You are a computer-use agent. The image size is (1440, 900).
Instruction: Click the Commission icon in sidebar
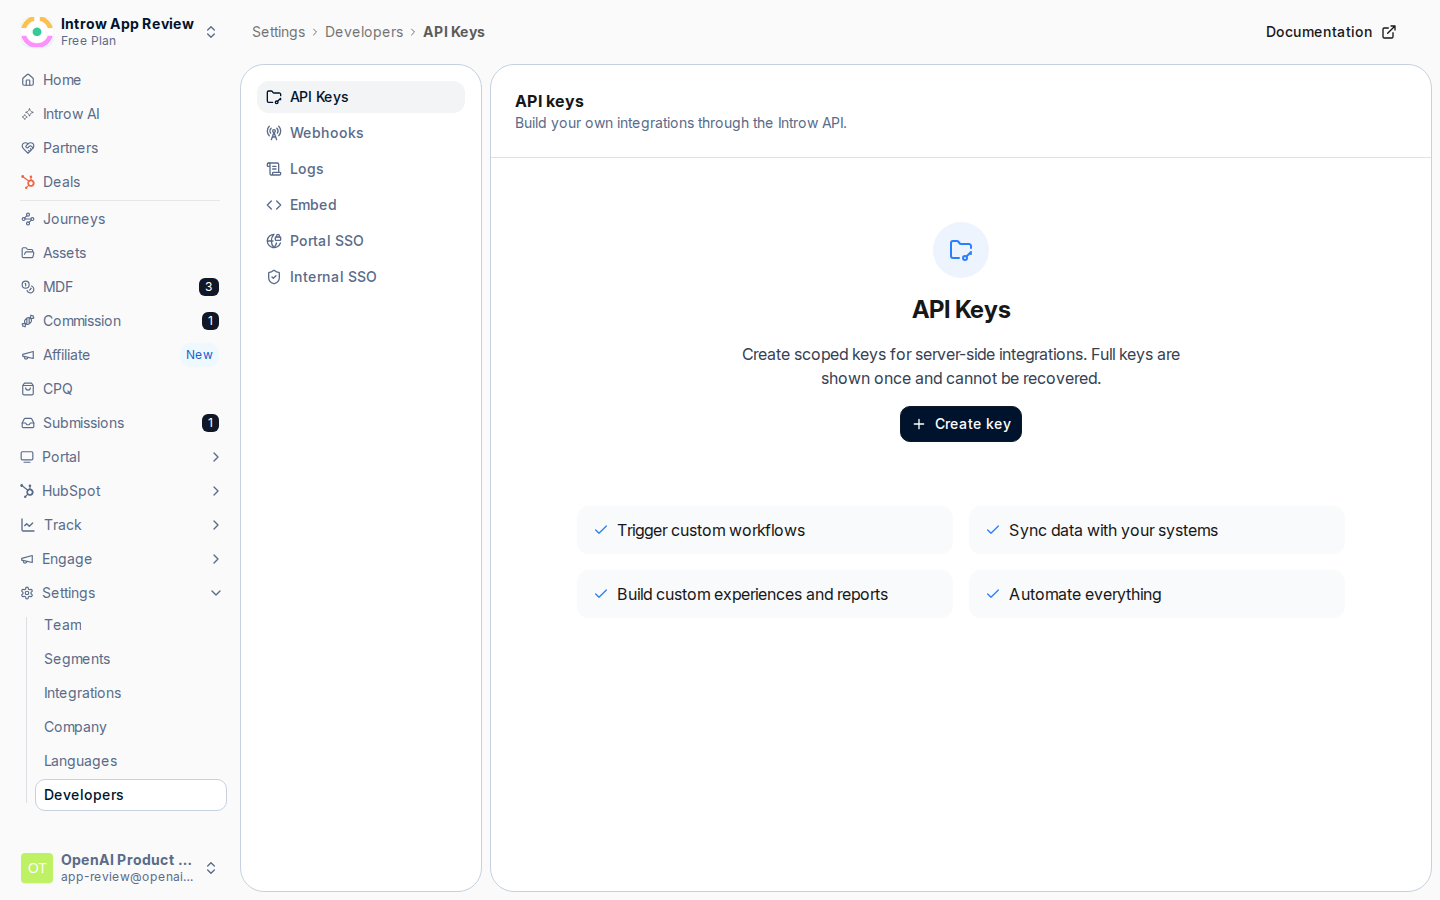click(28, 321)
